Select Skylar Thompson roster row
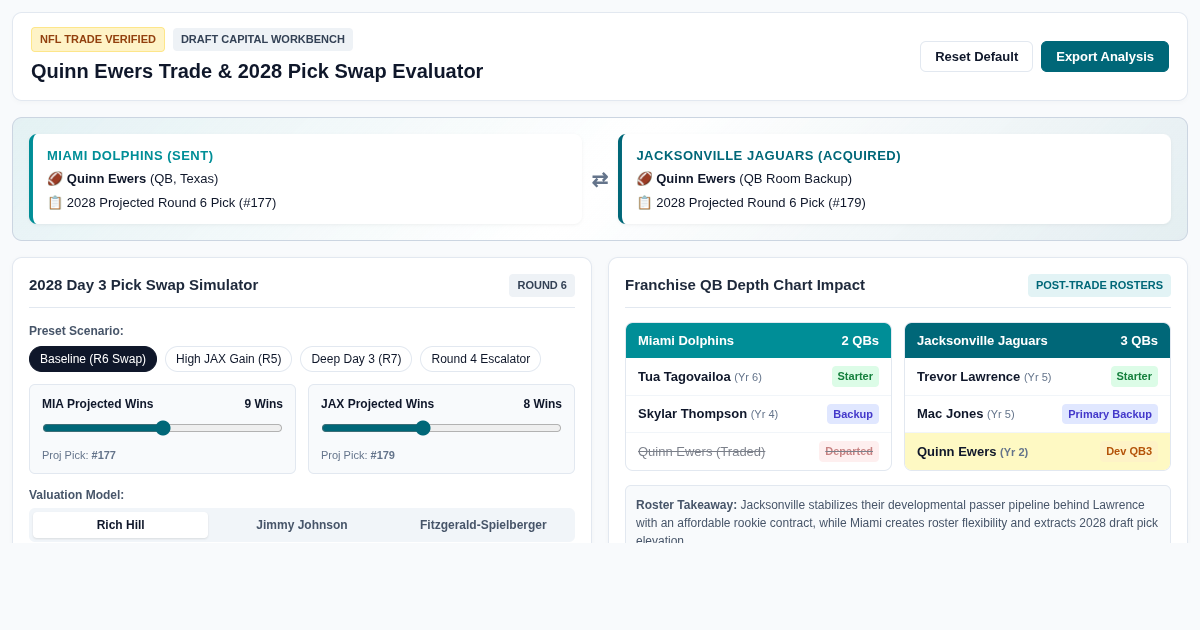 pyautogui.click(x=758, y=414)
